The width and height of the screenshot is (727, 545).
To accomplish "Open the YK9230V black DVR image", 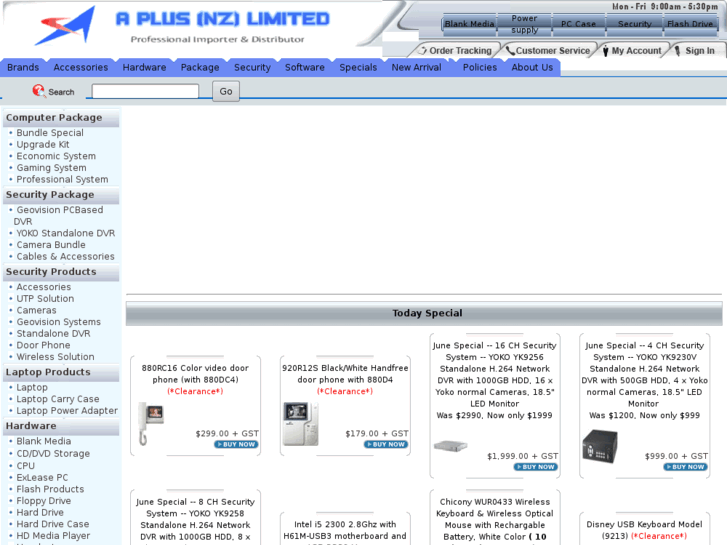I will (x=600, y=446).
